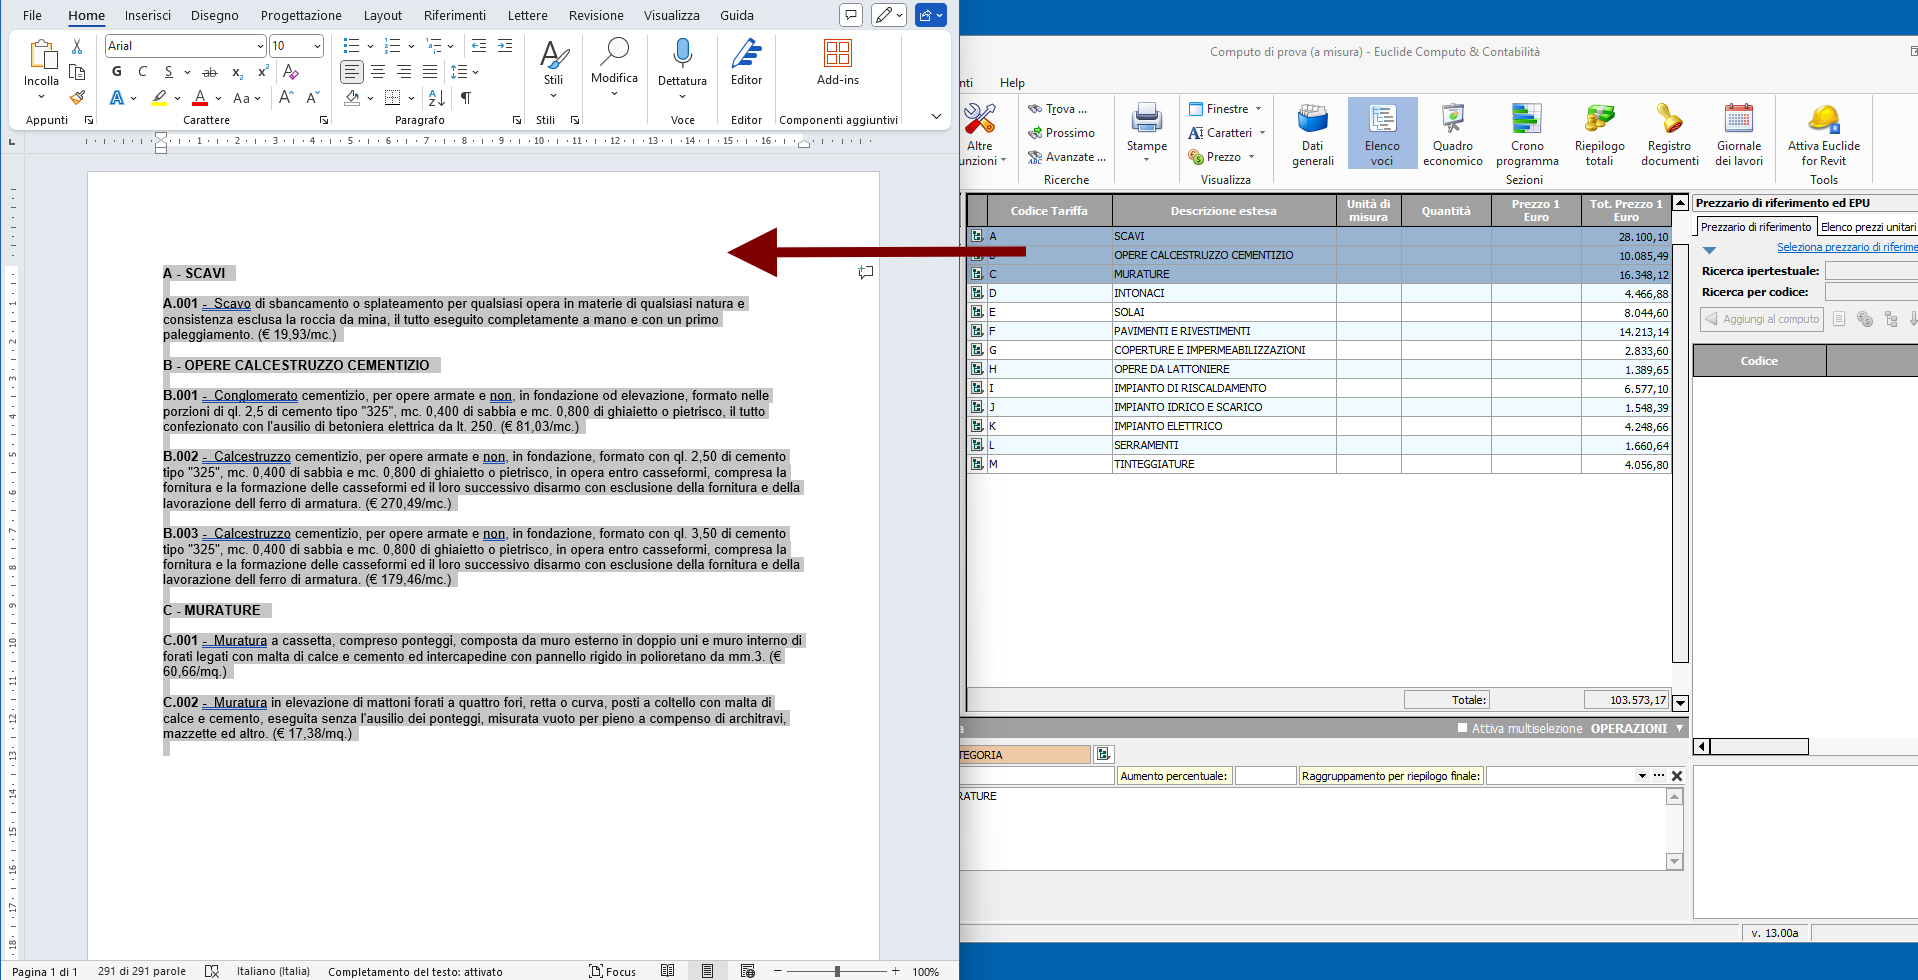The height and width of the screenshot is (980, 1918).
Task: Open the Inserisci ribbon tab
Action: [x=148, y=16]
